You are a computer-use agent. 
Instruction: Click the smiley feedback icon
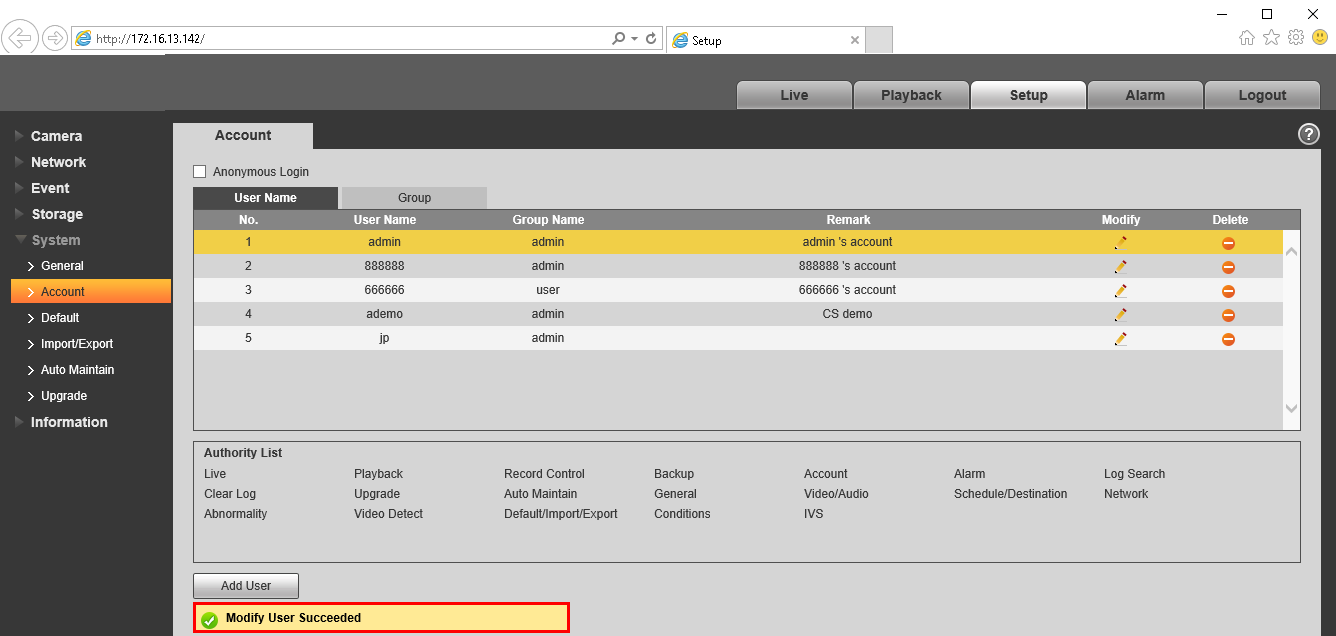[x=1320, y=37]
